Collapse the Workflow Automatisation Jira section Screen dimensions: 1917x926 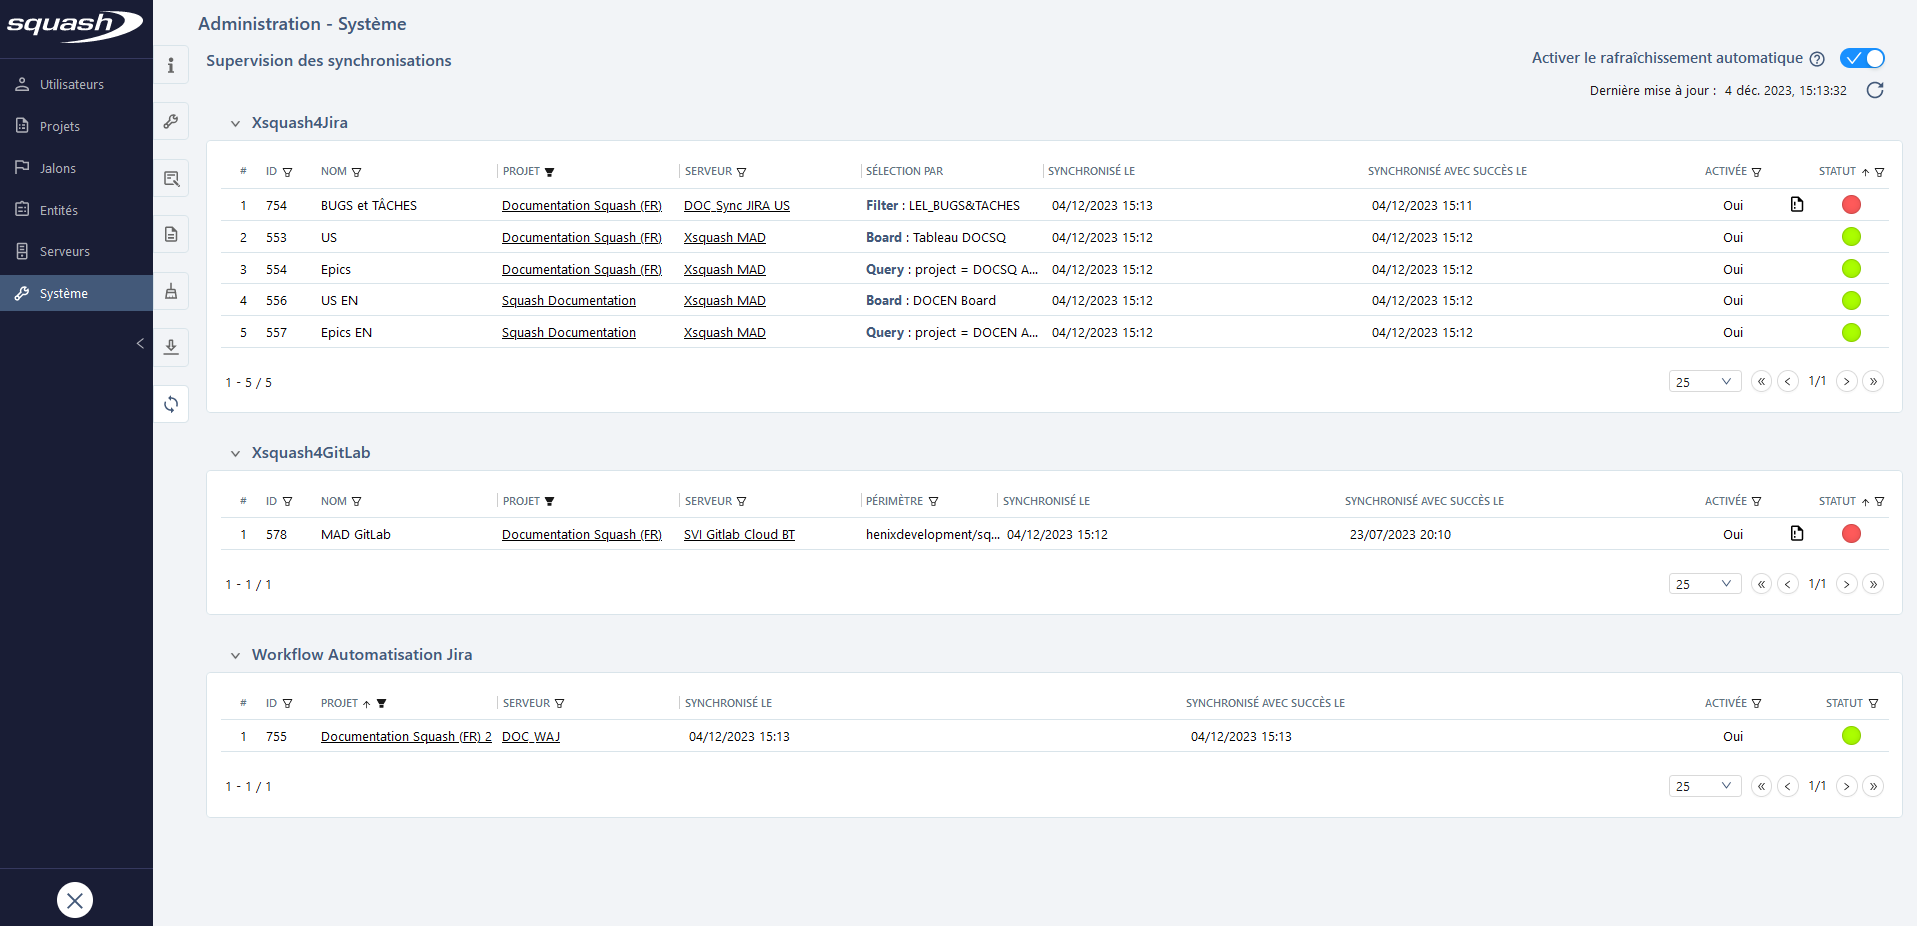tap(235, 655)
